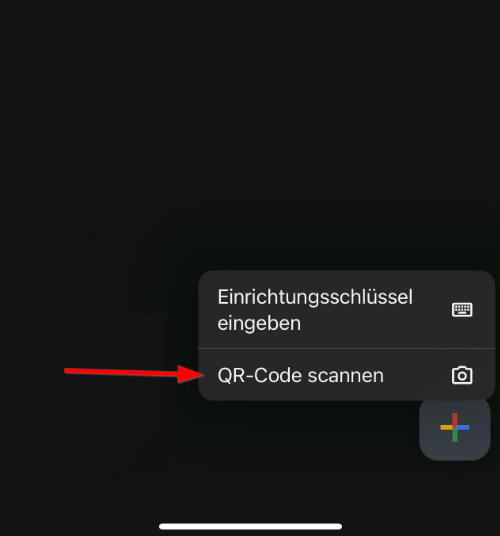Click the divider line between menu options
Viewport: 500px width, 536px height.
tap(347, 349)
